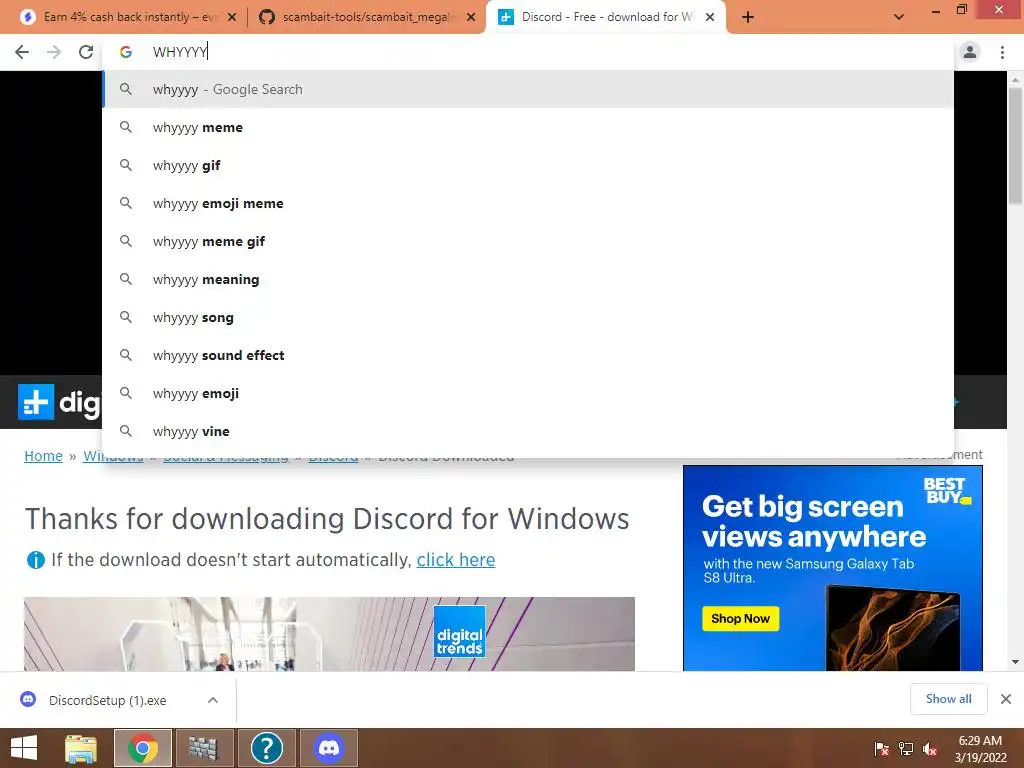
Task: Close the Discord download tab
Action: tap(710, 17)
